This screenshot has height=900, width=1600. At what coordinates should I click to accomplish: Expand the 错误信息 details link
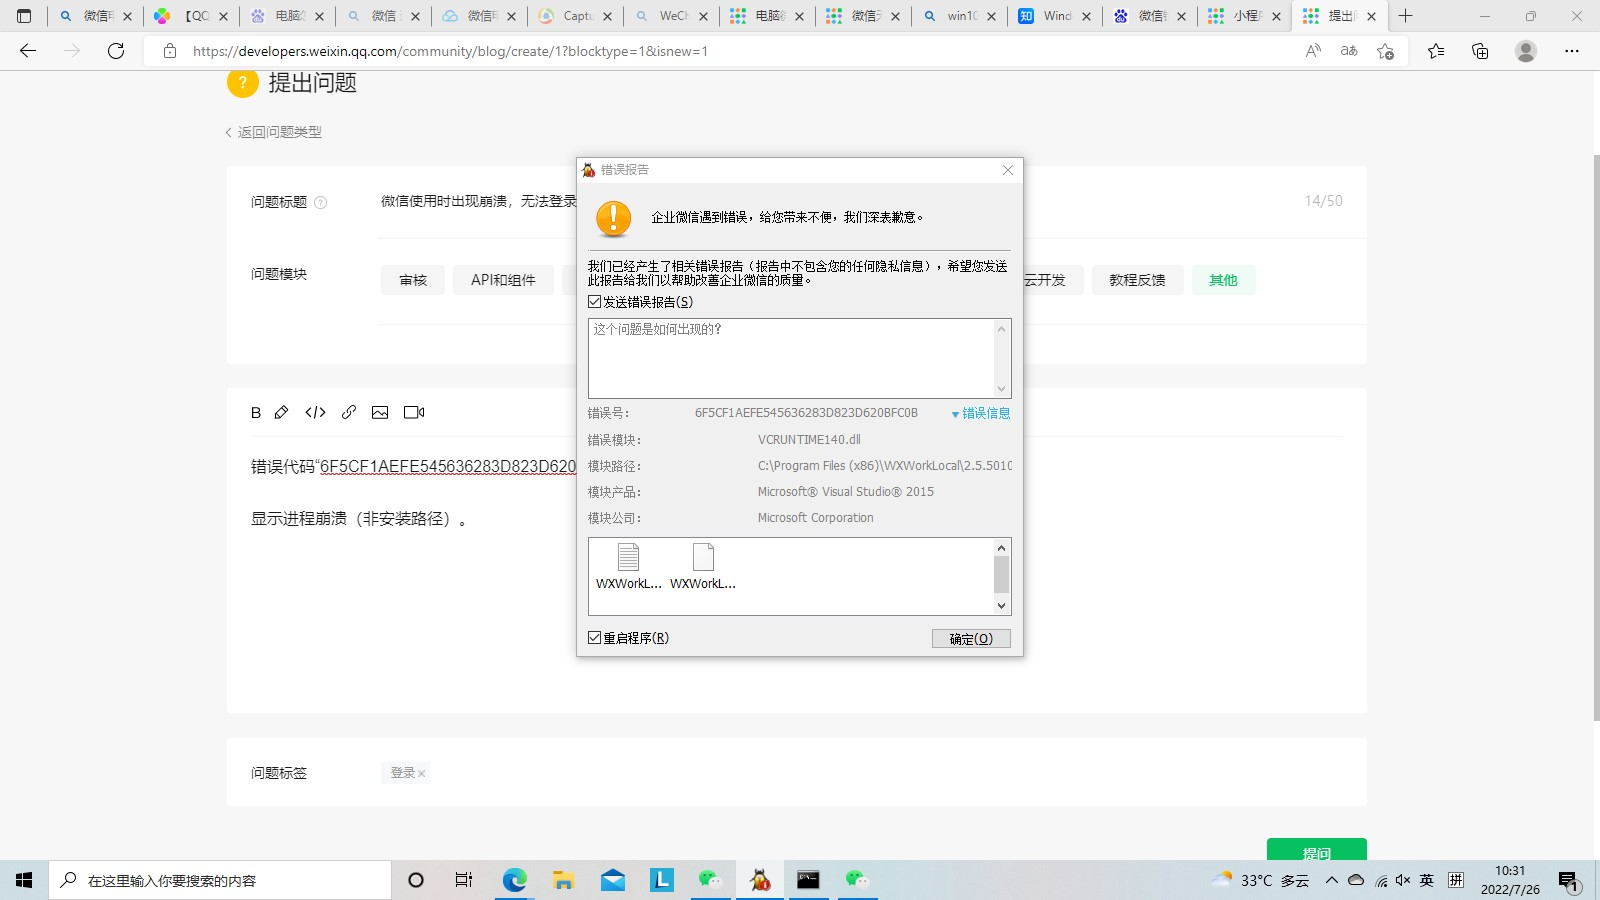click(980, 413)
